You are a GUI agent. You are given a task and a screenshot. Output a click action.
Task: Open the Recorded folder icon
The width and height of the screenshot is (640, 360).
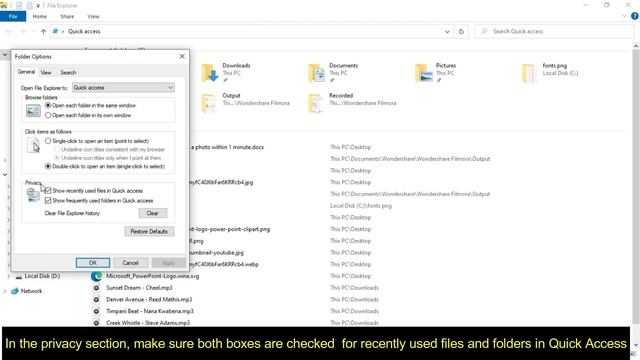(316, 103)
